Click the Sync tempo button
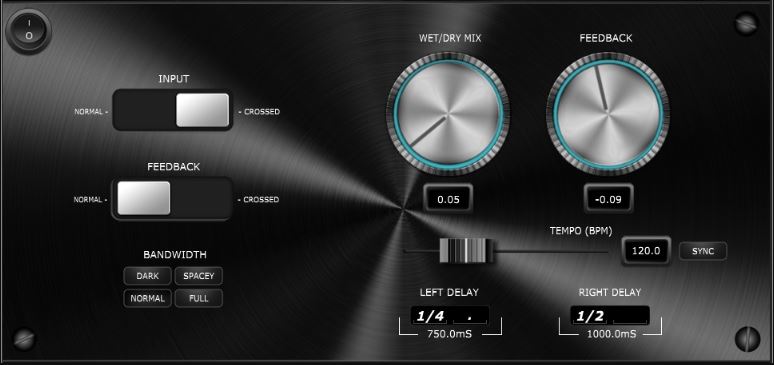 pos(703,251)
